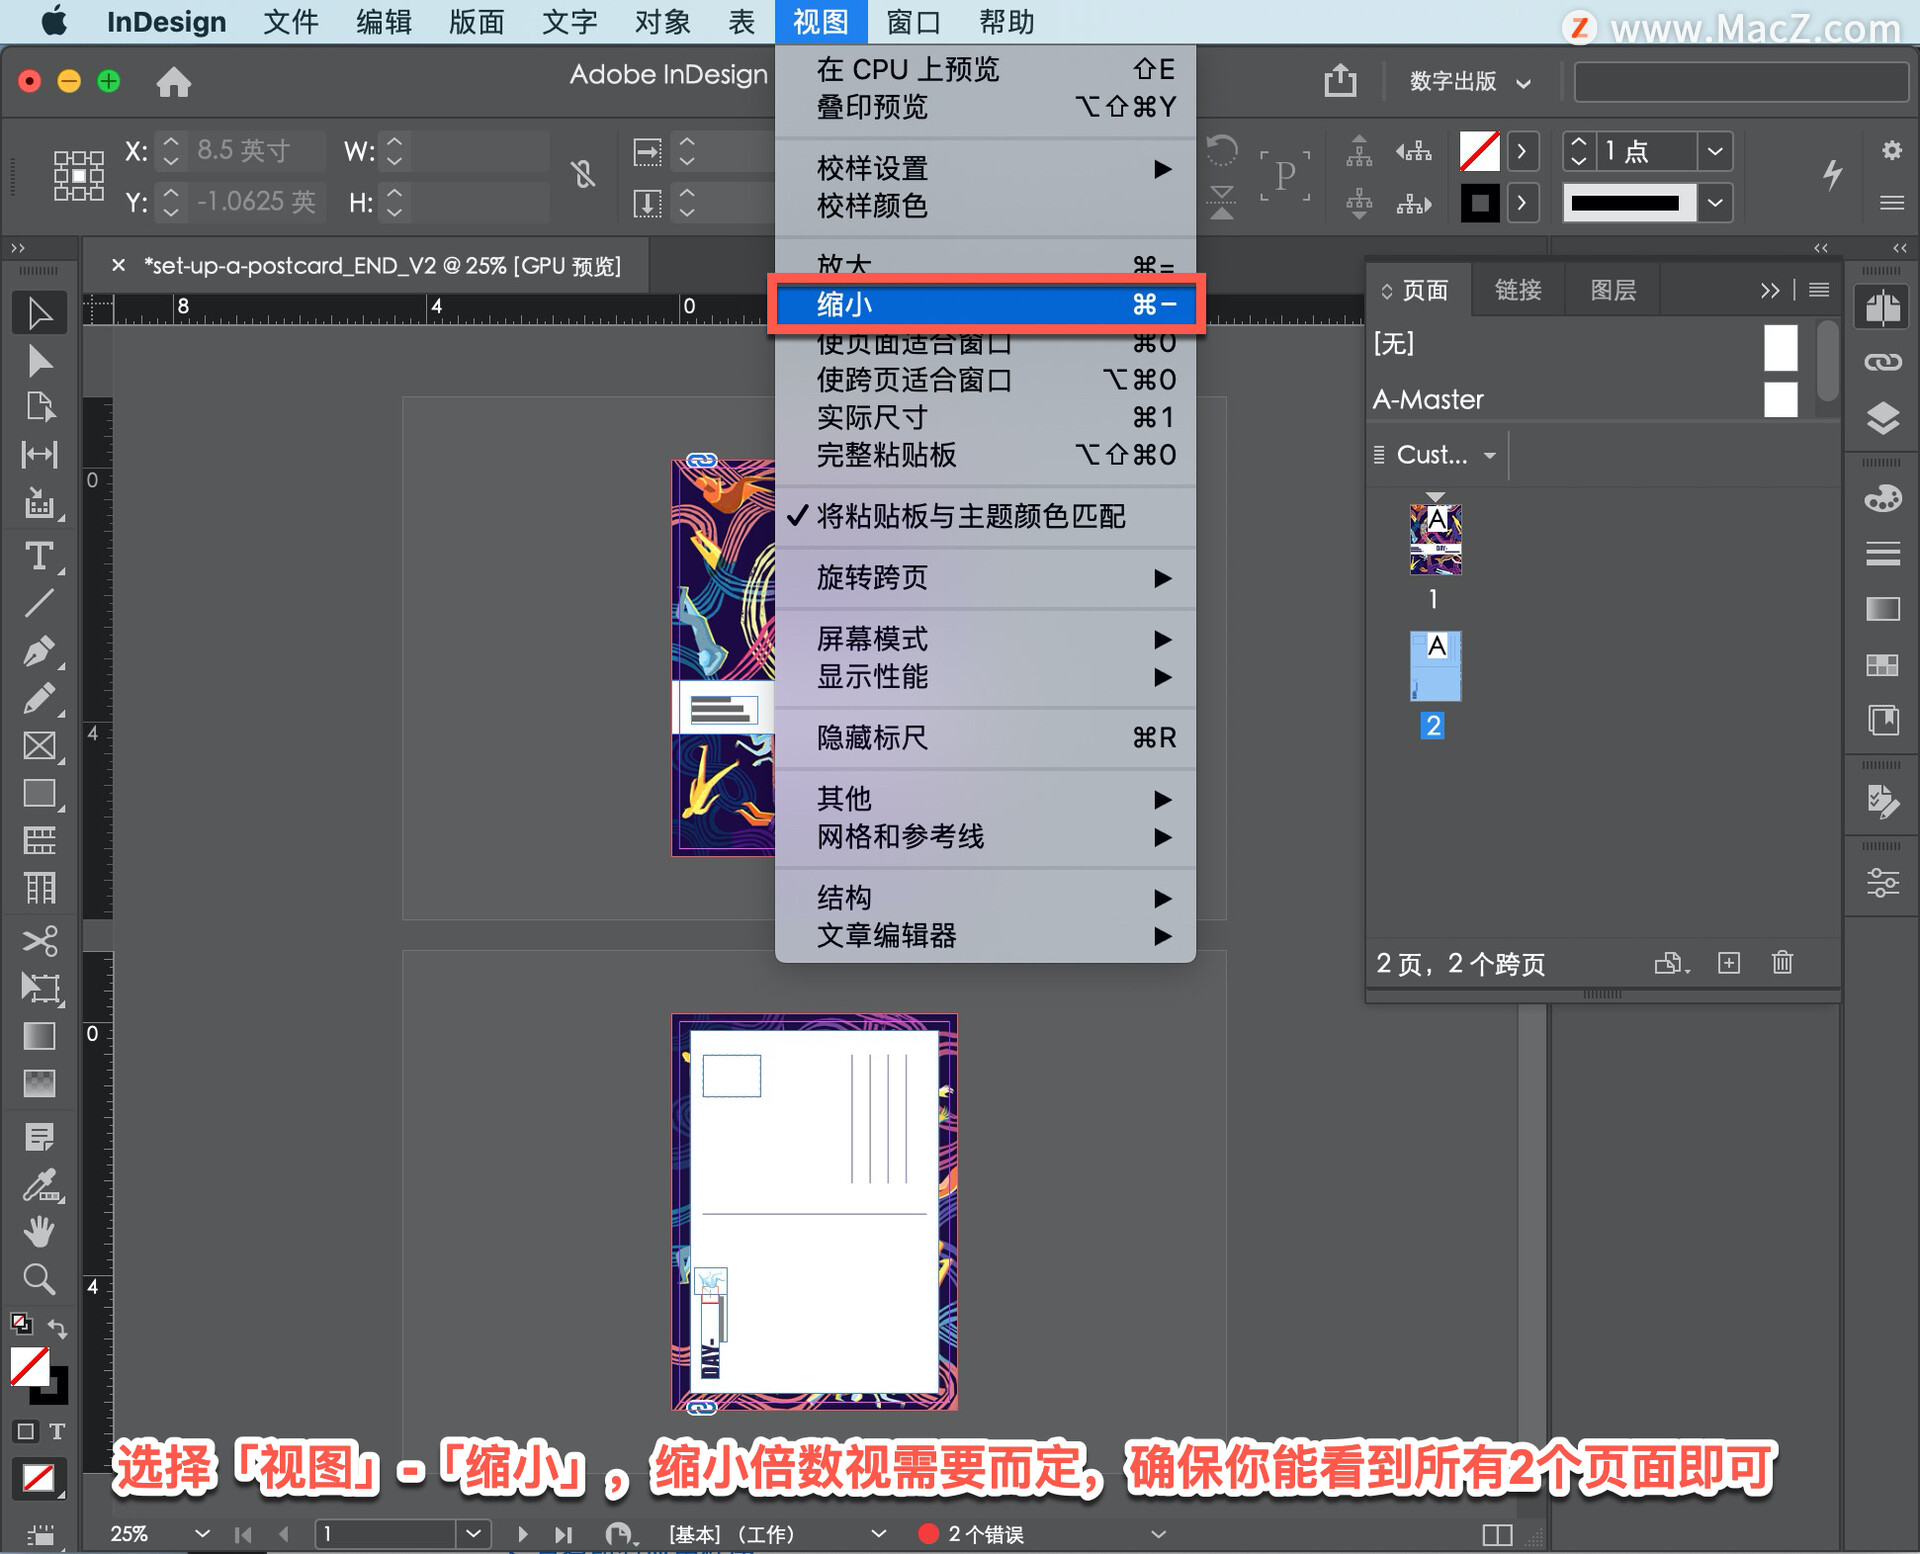Select the Pen tool
1920x1554 pixels.
click(x=39, y=651)
